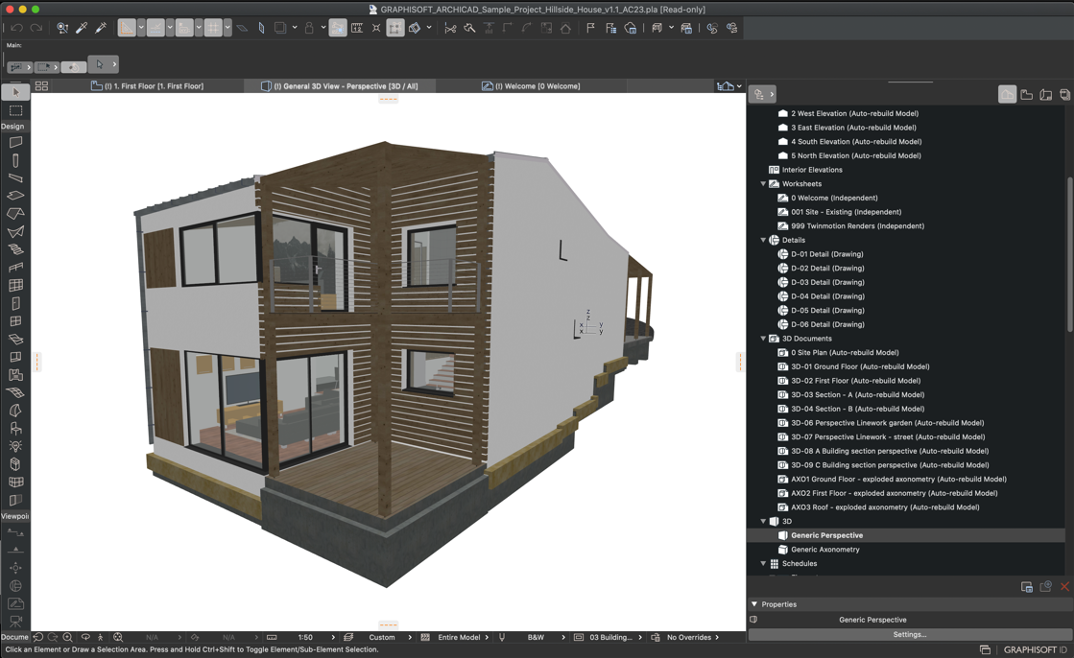Screen dimensions: 1074x658
Task: Click the Undo arrow in the toolbar
Action: coord(17,28)
